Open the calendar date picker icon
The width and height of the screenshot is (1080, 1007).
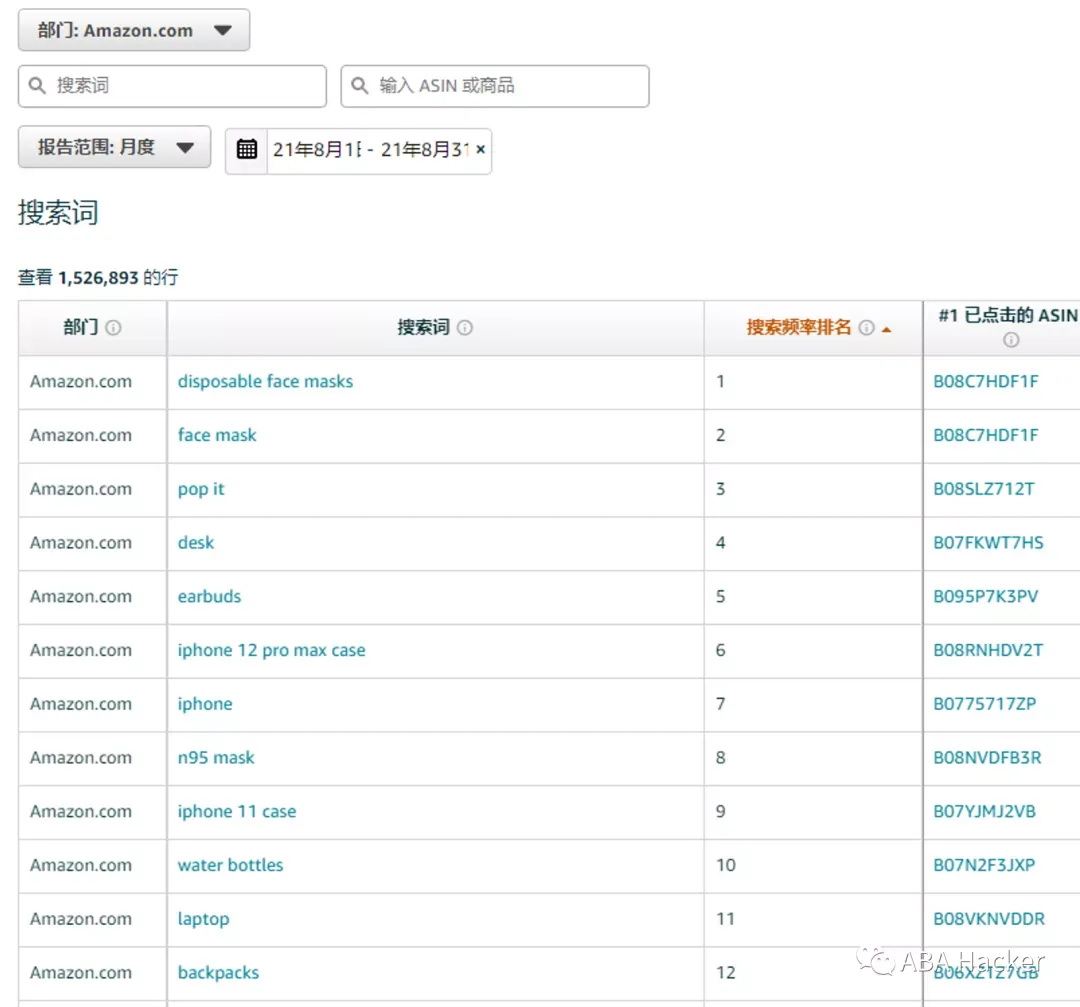(x=247, y=149)
